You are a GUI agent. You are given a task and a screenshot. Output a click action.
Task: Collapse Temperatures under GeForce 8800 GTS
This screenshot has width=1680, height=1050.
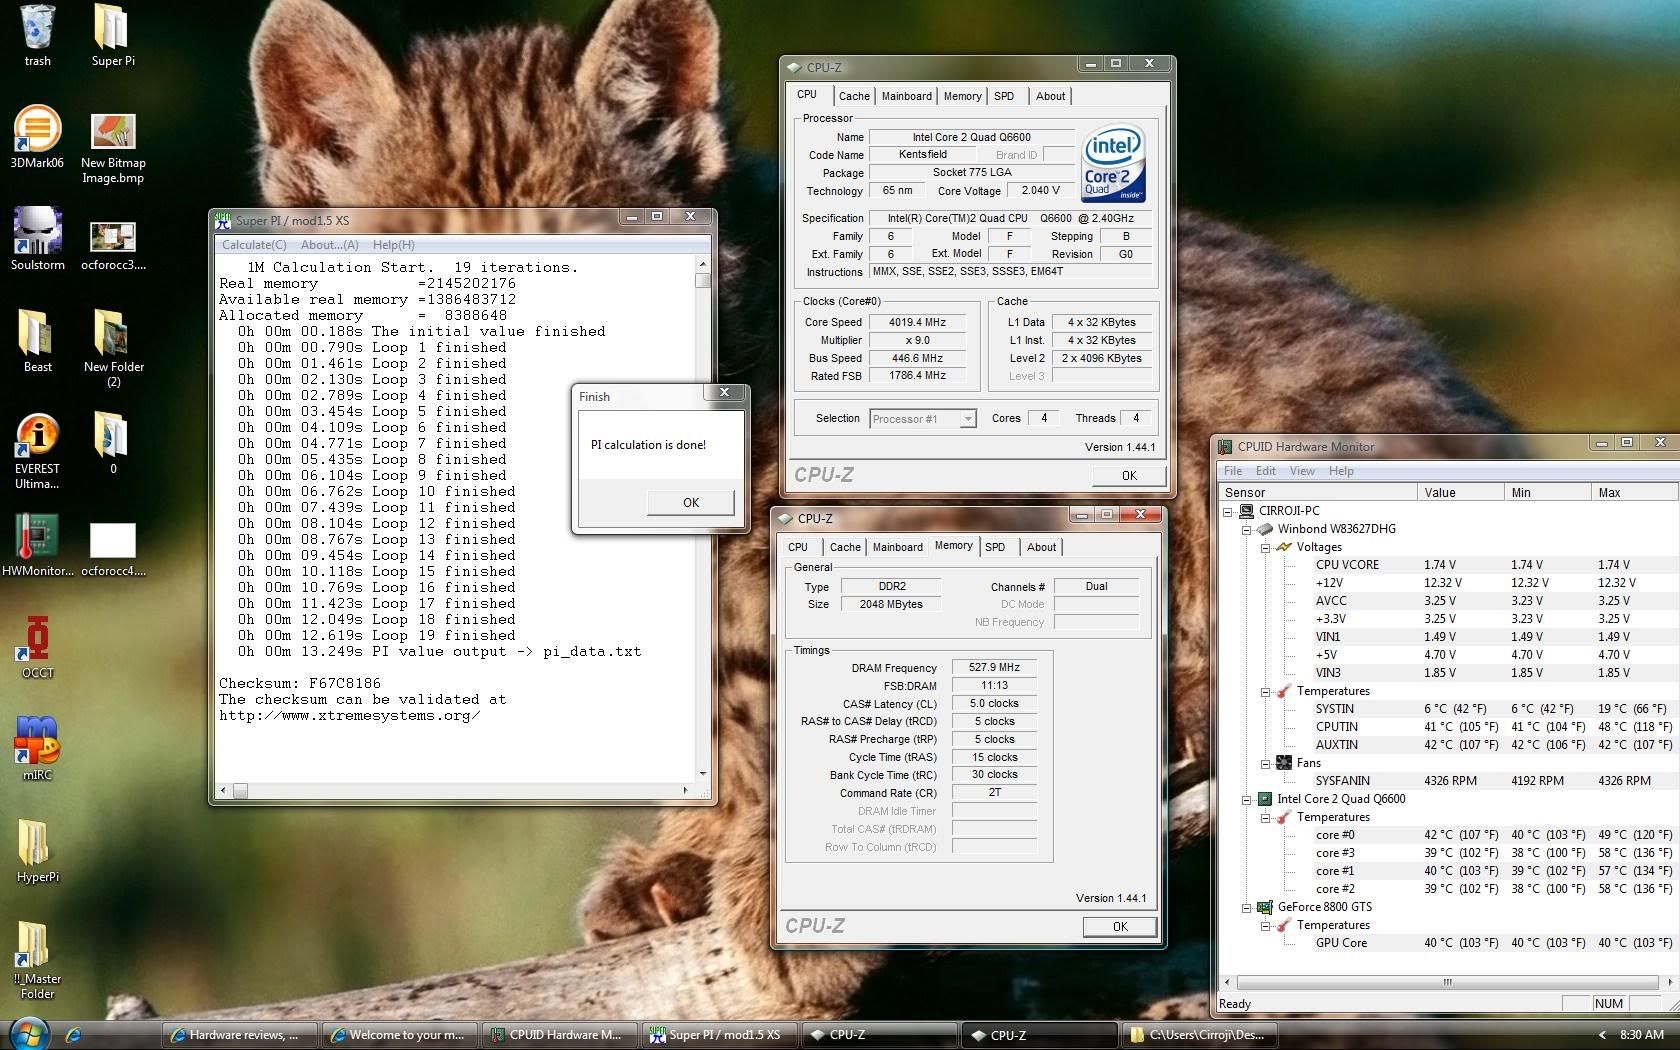(x=1265, y=925)
